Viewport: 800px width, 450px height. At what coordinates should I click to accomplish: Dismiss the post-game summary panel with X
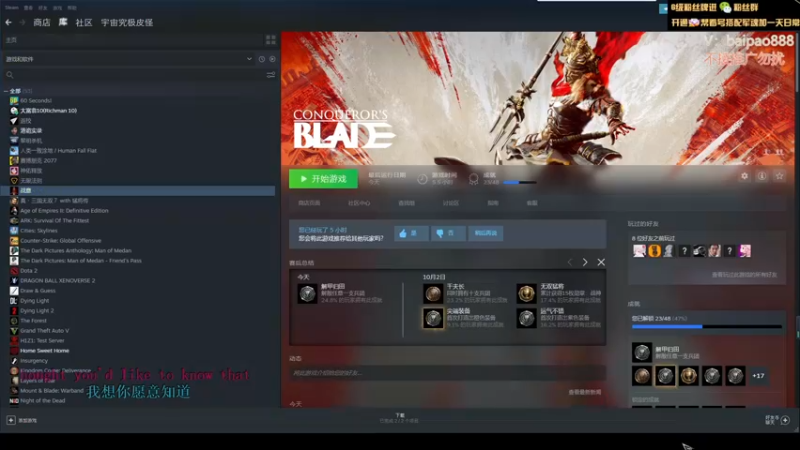601,262
